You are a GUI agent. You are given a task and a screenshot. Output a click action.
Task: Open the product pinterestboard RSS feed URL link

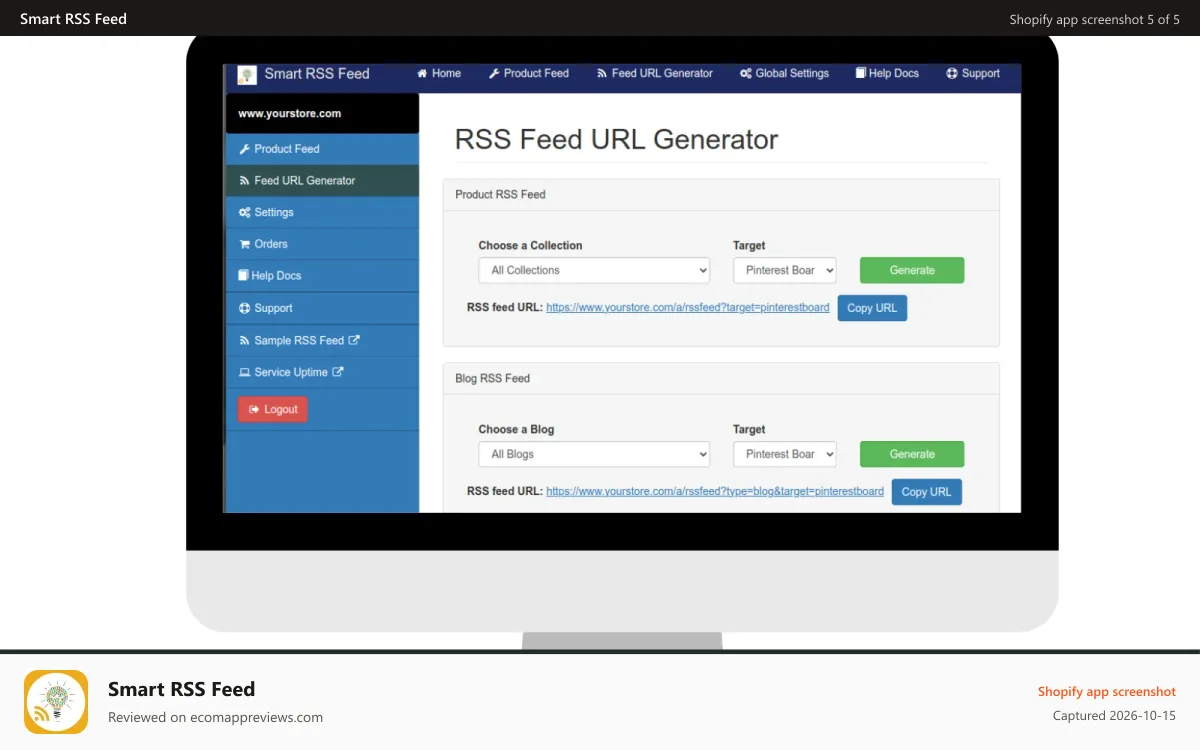click(x=688, y=308)
